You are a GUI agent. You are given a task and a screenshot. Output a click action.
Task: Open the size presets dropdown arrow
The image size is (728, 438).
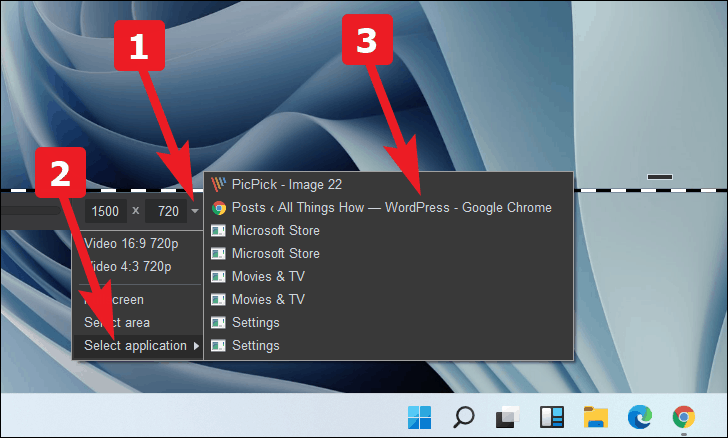(195, 211)
